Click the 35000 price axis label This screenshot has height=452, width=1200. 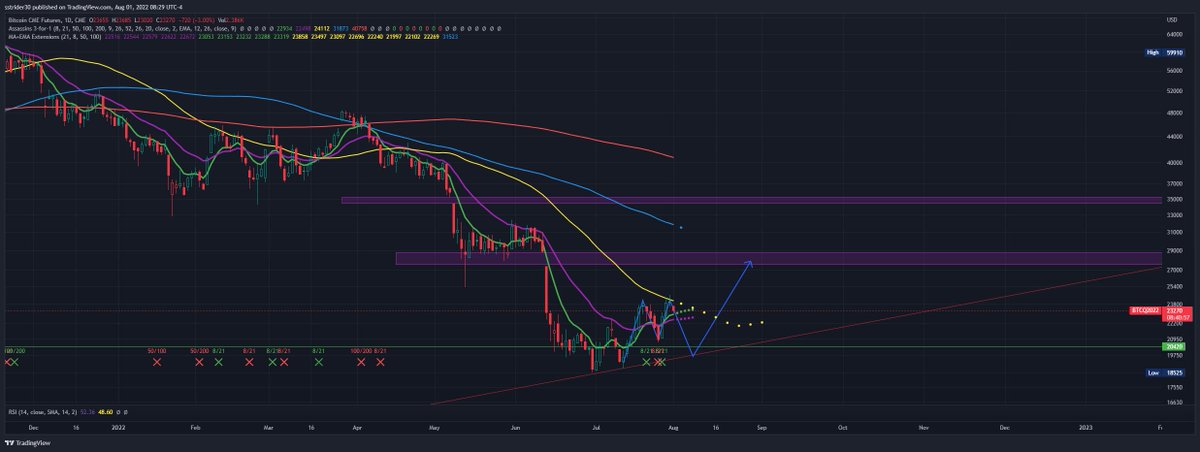[1175, 199]
